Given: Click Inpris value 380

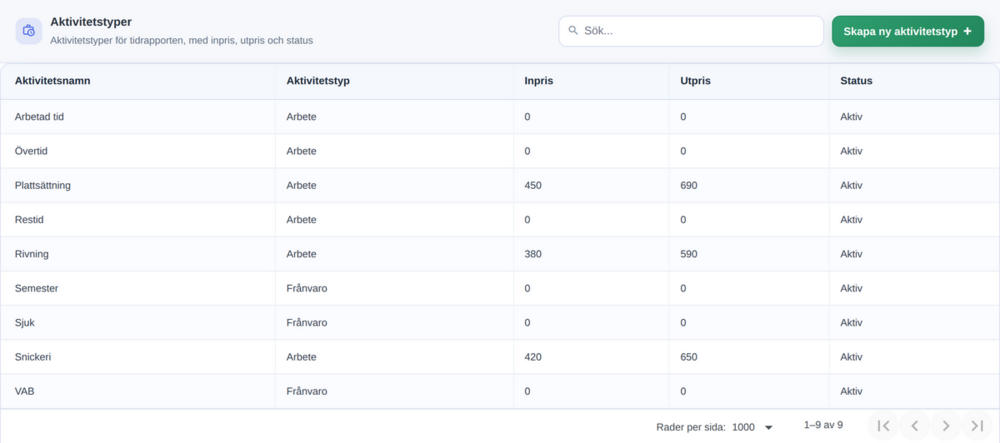Looking at the screenshot, I should (533, 254).
